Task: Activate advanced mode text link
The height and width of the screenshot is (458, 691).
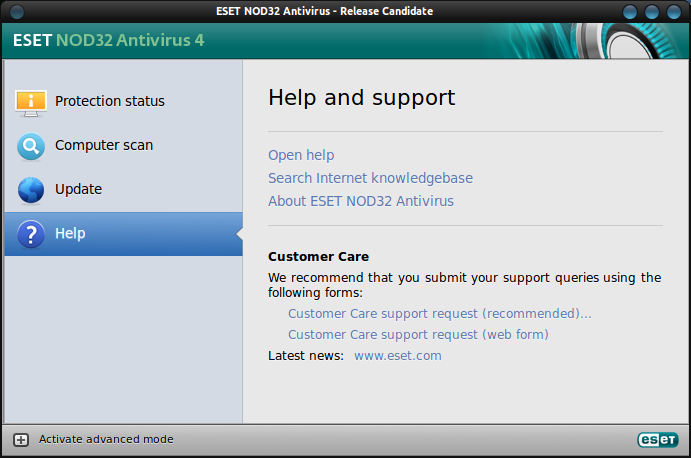Action: (106, 439)
